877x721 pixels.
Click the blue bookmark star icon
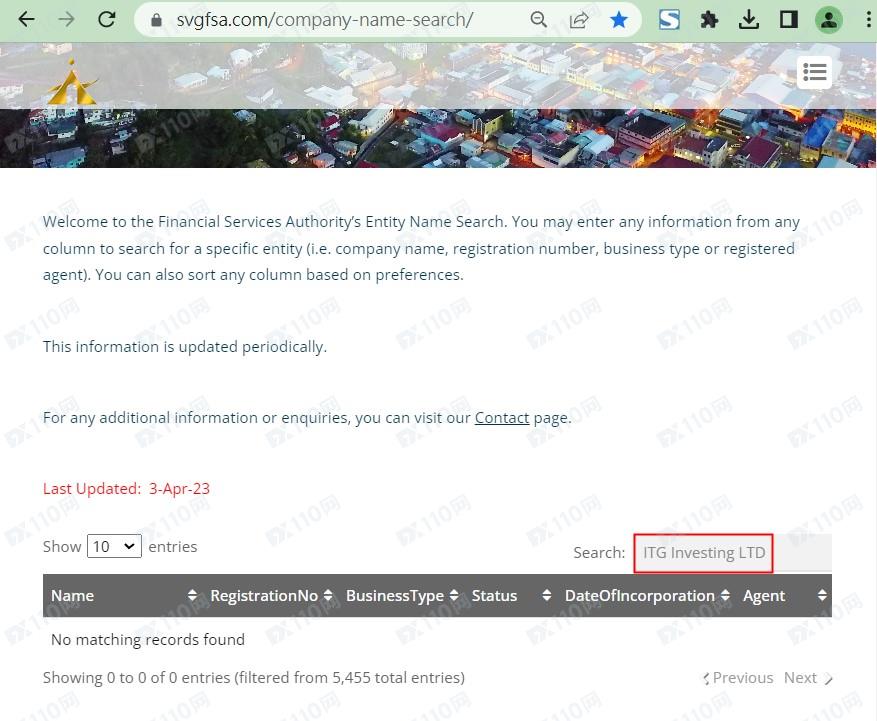(619, 19)
